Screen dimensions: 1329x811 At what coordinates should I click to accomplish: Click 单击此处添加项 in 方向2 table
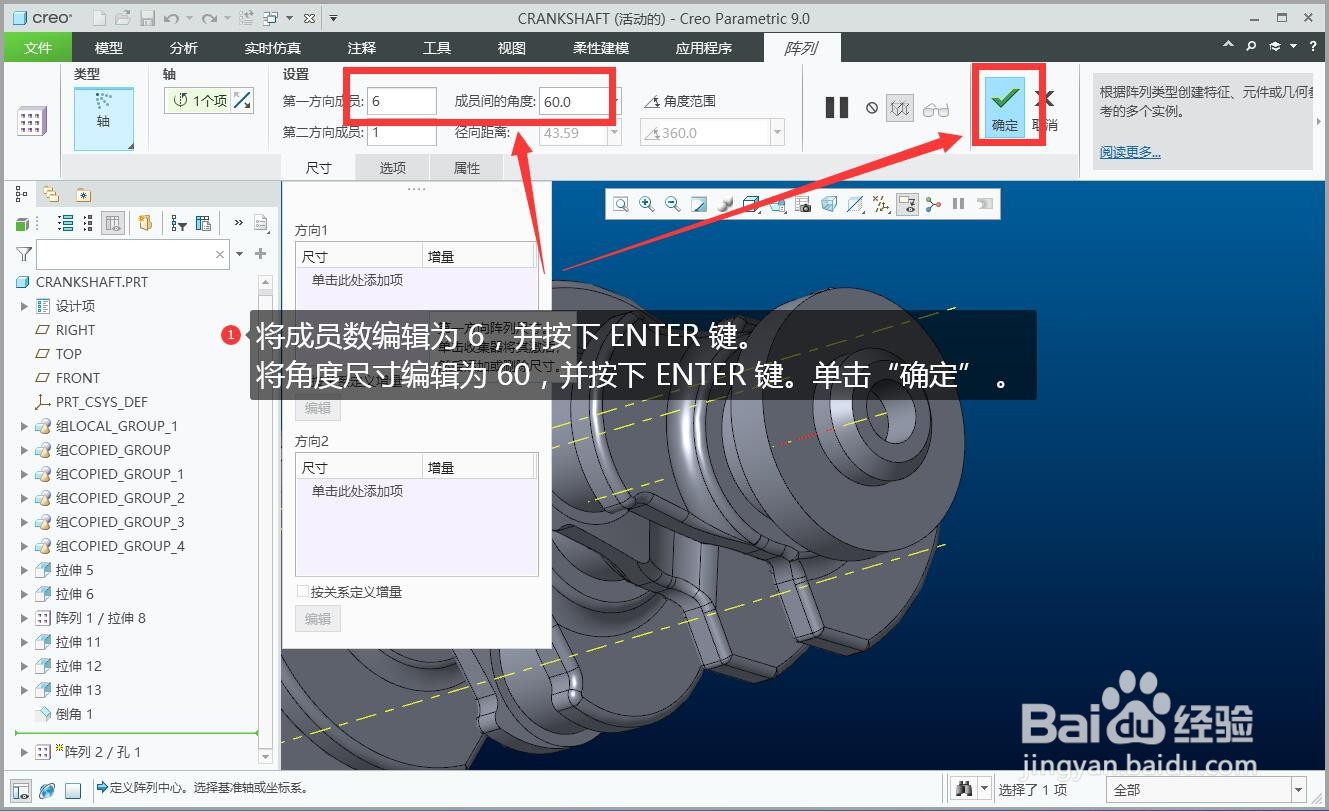pyautogui.click(x=357, y=491)
